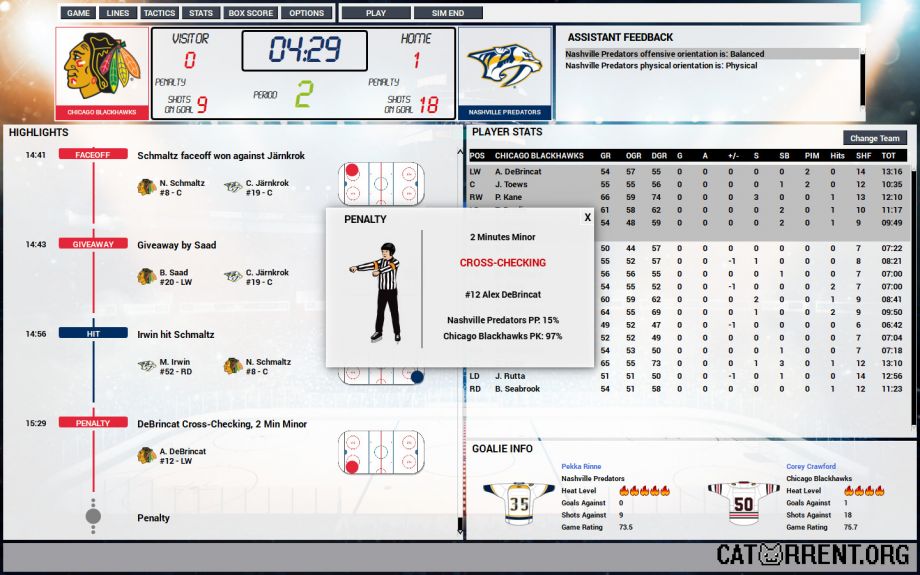920x575 pixels.
Task: Click Schmaltz faceoff won against Järnkrok text
Action: point(221,155)
